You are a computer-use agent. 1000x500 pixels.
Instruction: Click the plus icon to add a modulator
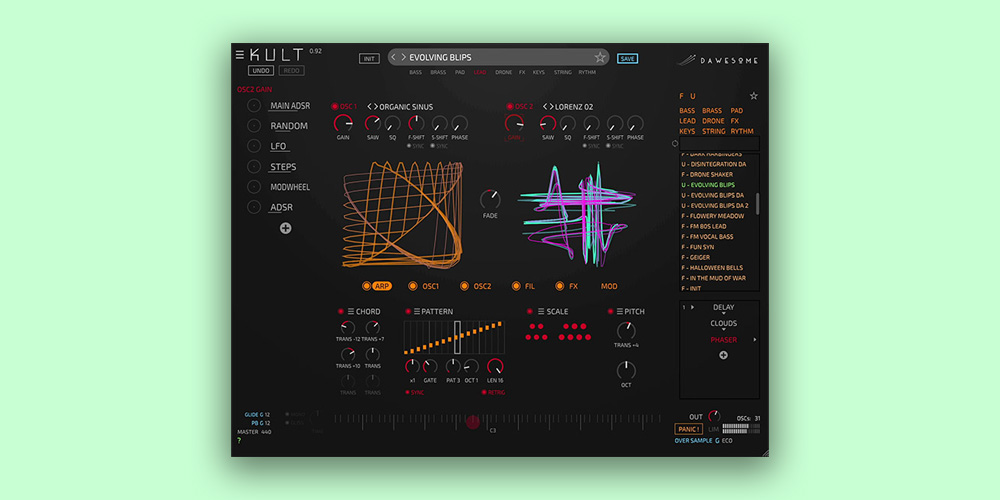pyautogui.click(x=285, y=229)
